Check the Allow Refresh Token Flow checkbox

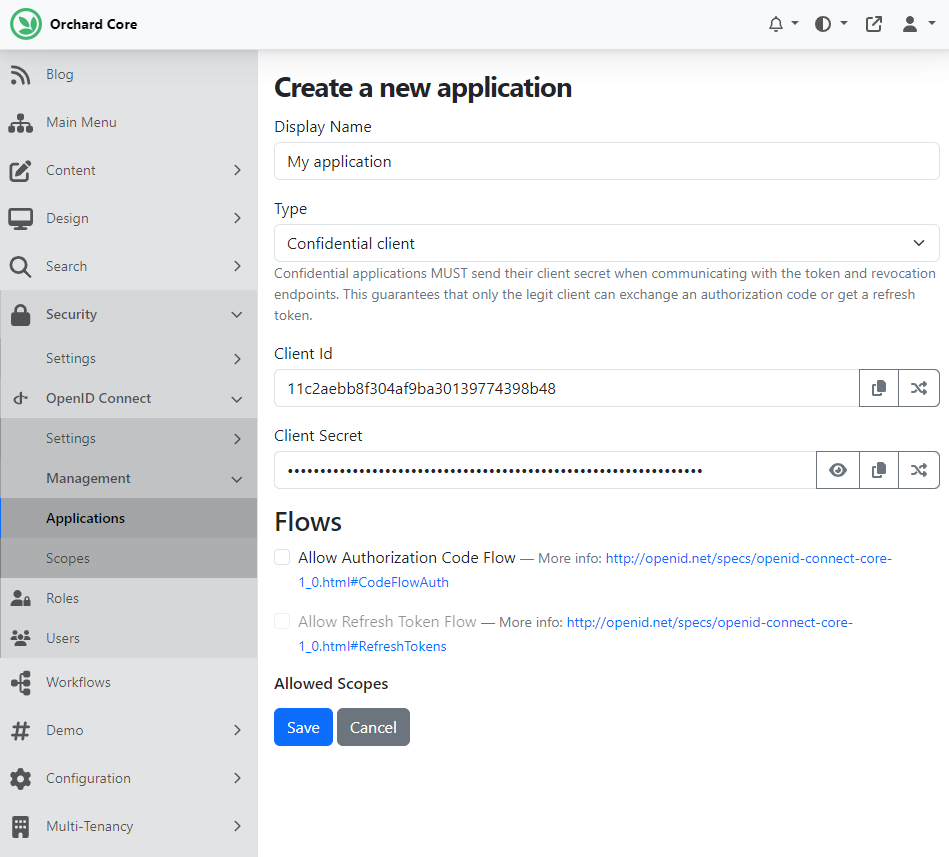pyautogui.click(x=282, y=622)
